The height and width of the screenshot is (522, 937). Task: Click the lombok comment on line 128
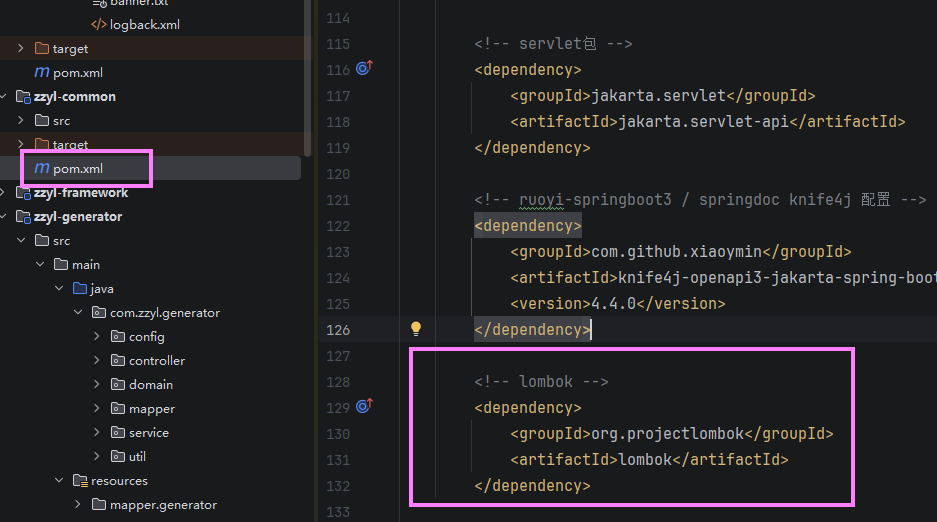point(541,382)
